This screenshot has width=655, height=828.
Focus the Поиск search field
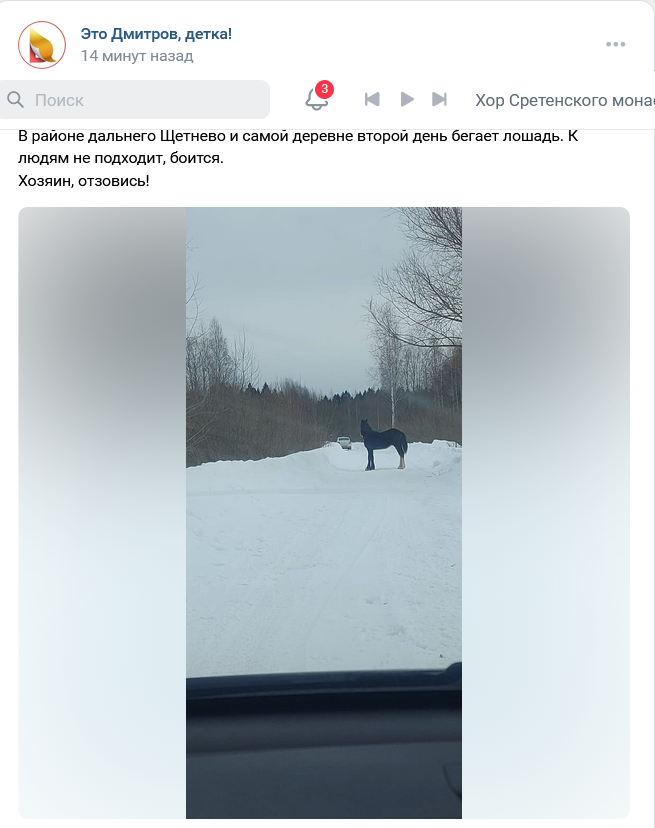pos(135,99)
